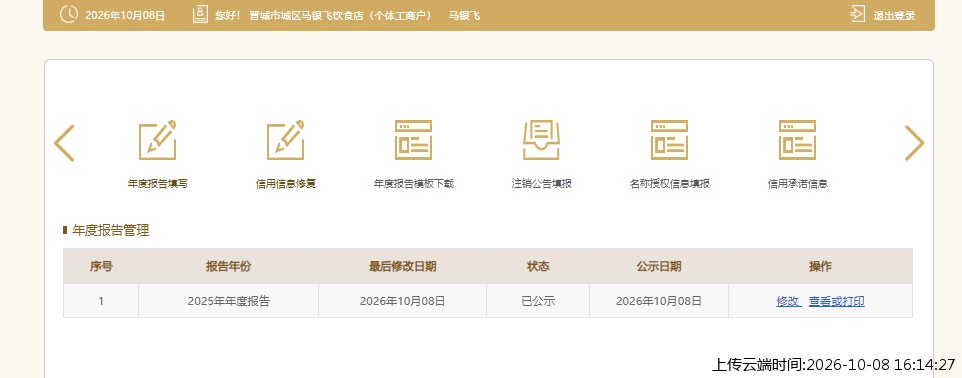Click the logout door icon
This screenshot has height=378, width=962.
pyautogui.click(x=858, y=15)
